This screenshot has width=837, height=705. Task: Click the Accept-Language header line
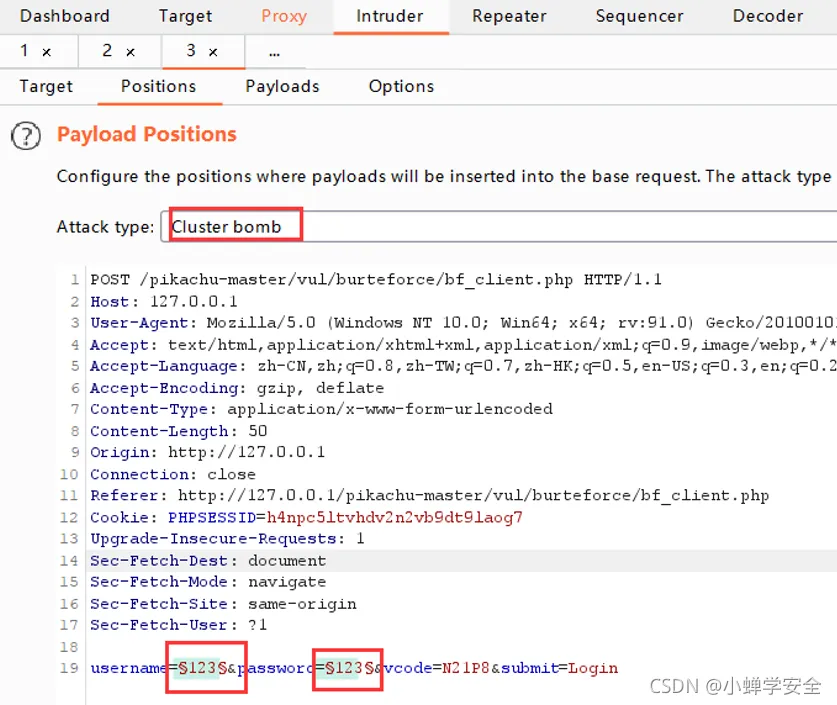point(463,366)
